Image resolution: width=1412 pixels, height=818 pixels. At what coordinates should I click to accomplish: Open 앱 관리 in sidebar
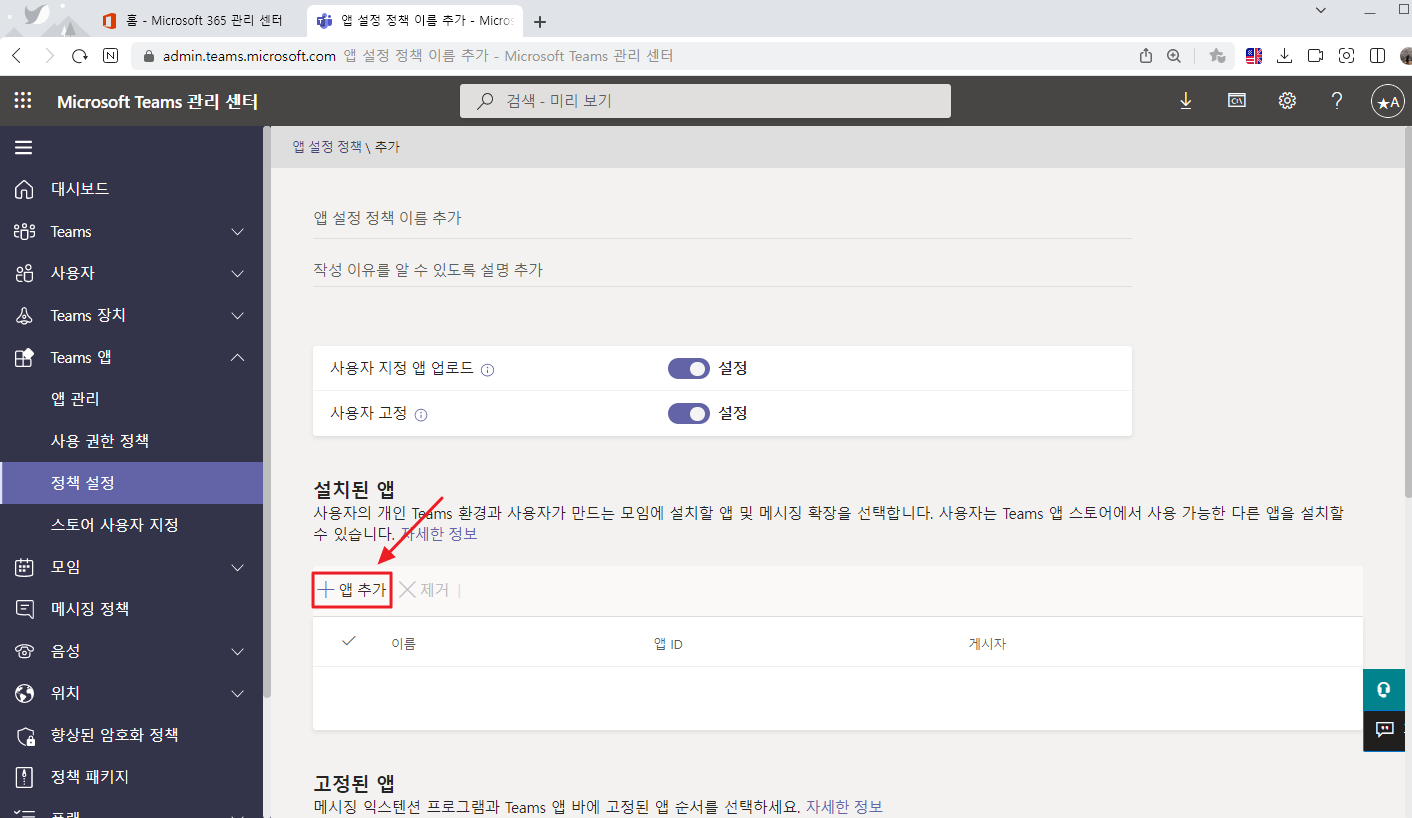click(x=75, y=399)
